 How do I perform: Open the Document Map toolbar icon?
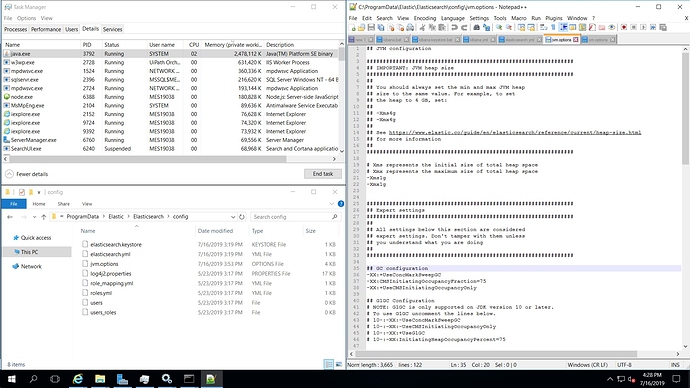pyautogui.click(x=582, y=27)
